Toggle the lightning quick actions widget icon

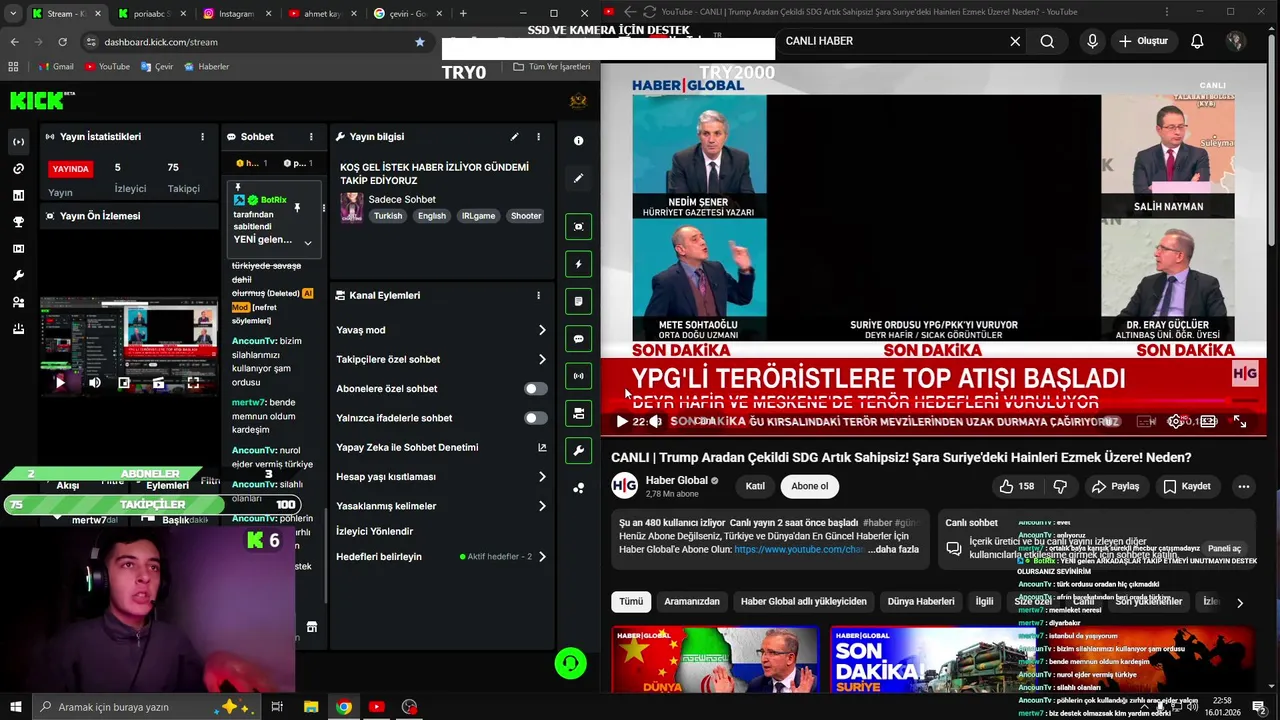pos(578,265)
